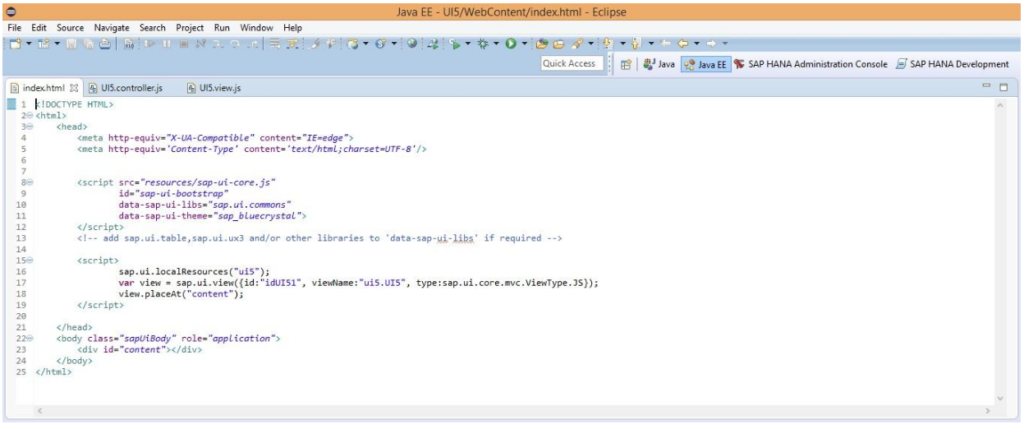Open the New file dropdown arrow
Image resolution: width=1024 pixels, height=424 pixels.
[x=28, y=44]
